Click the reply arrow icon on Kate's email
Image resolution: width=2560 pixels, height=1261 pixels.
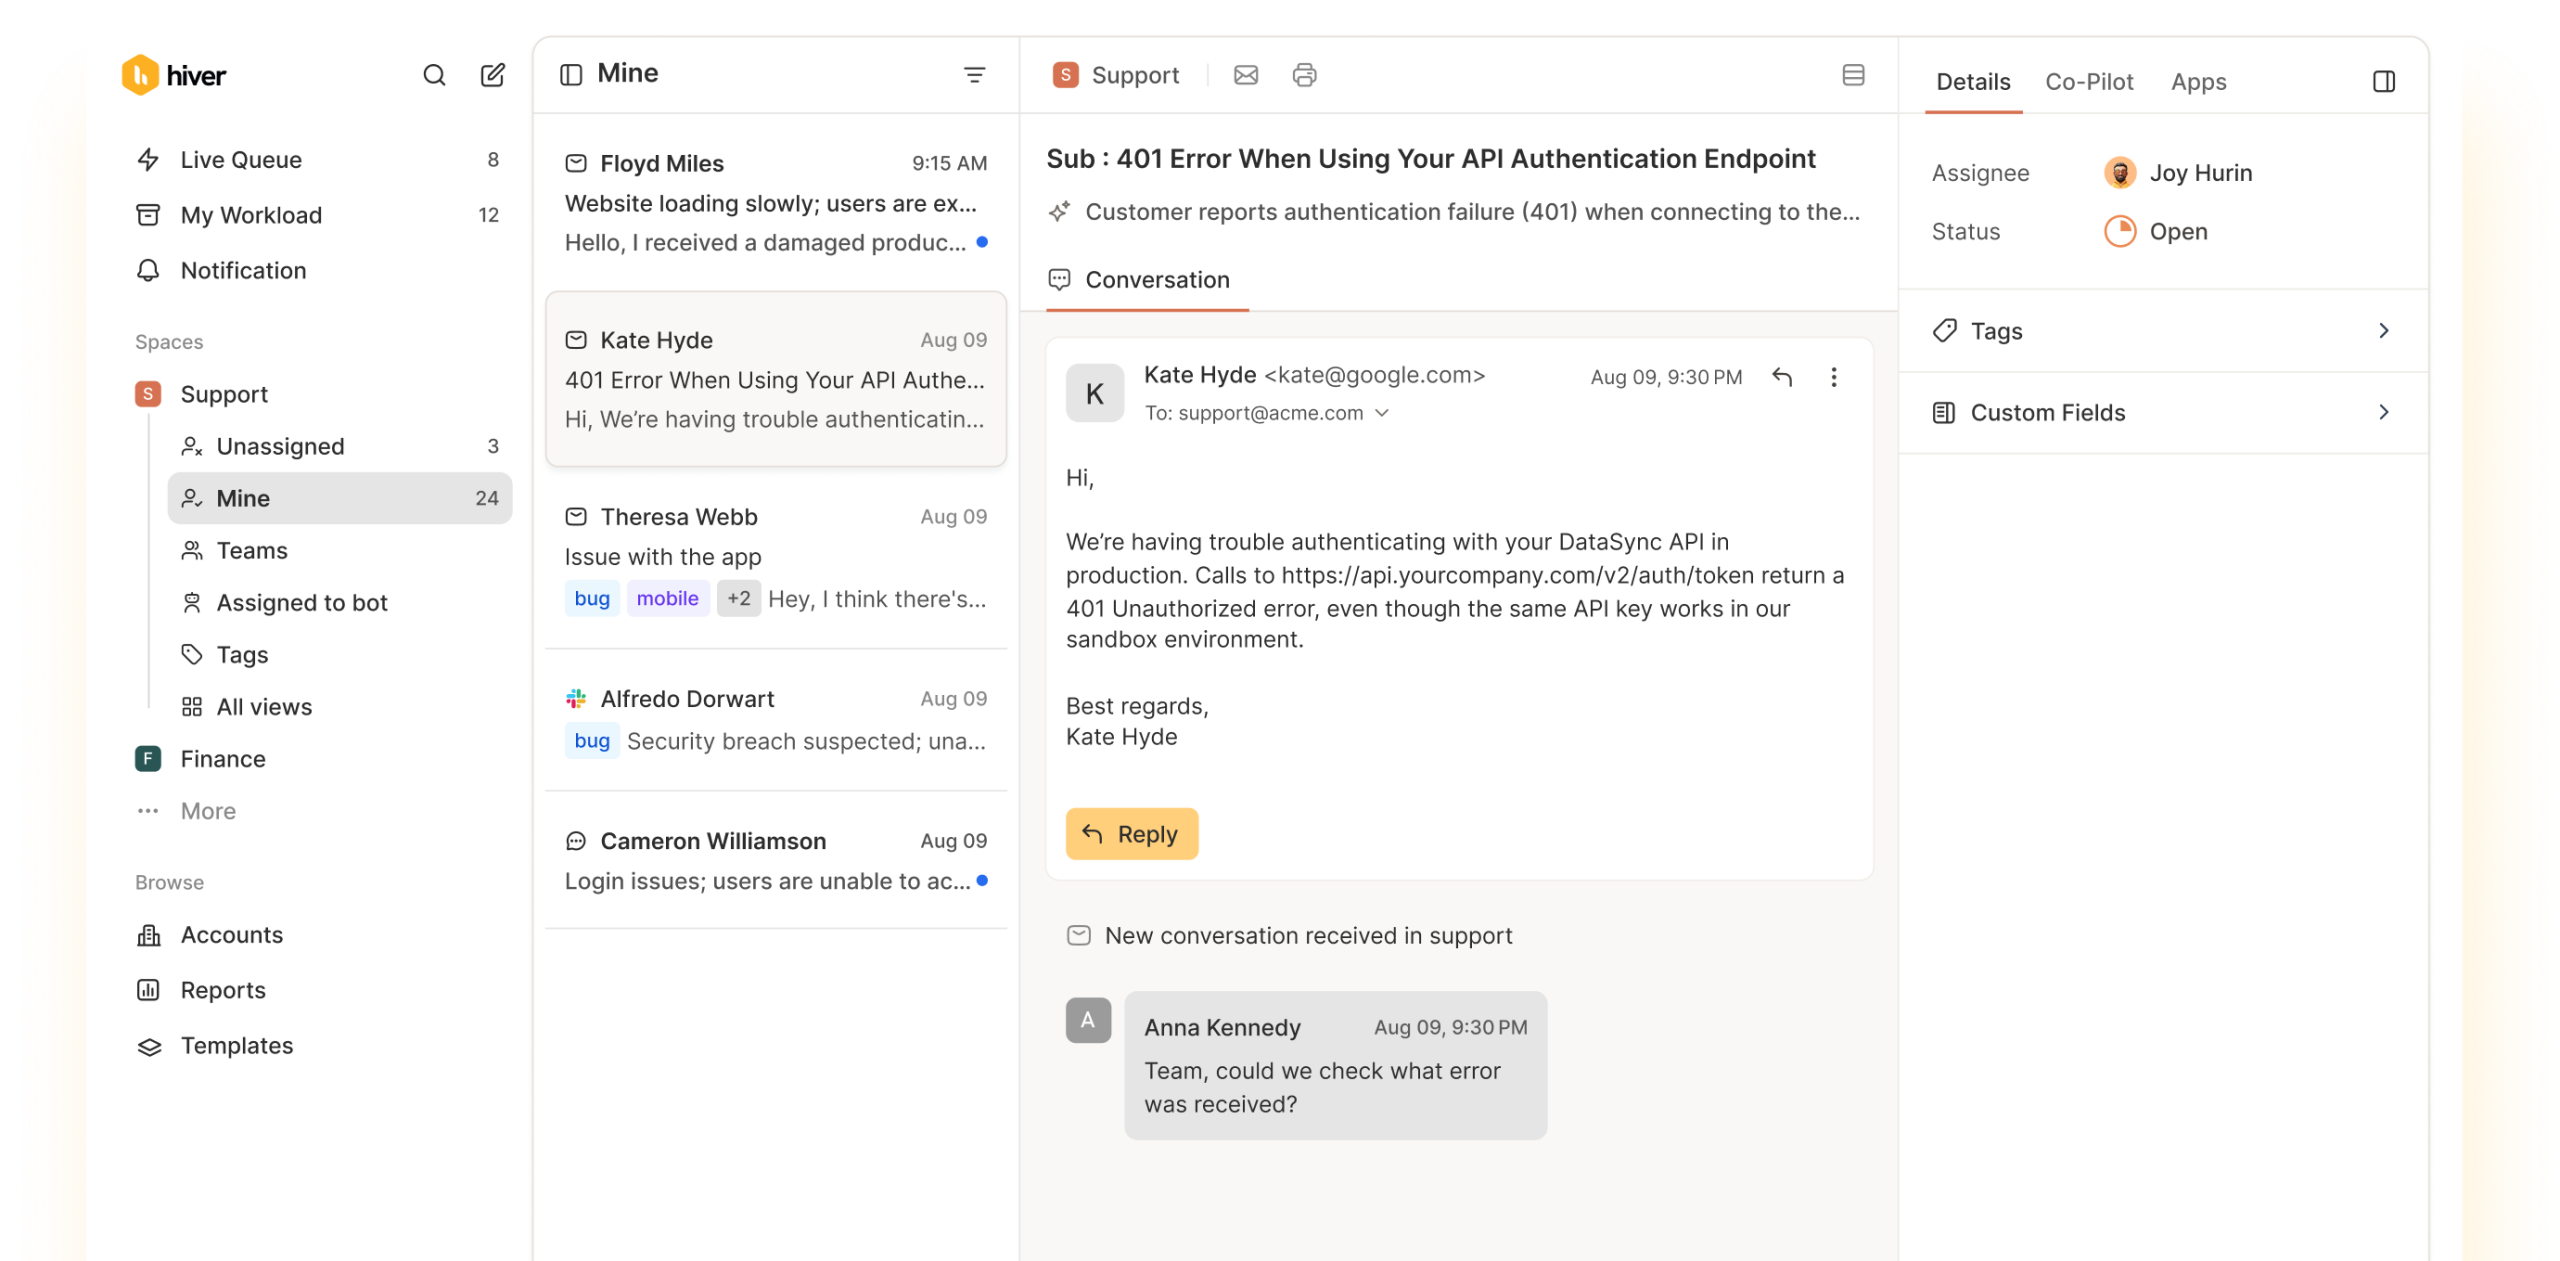[1782, 377]
